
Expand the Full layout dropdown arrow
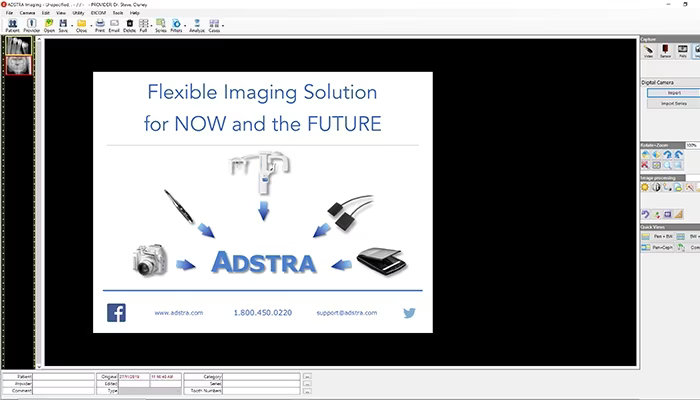[x=151, y=25]
